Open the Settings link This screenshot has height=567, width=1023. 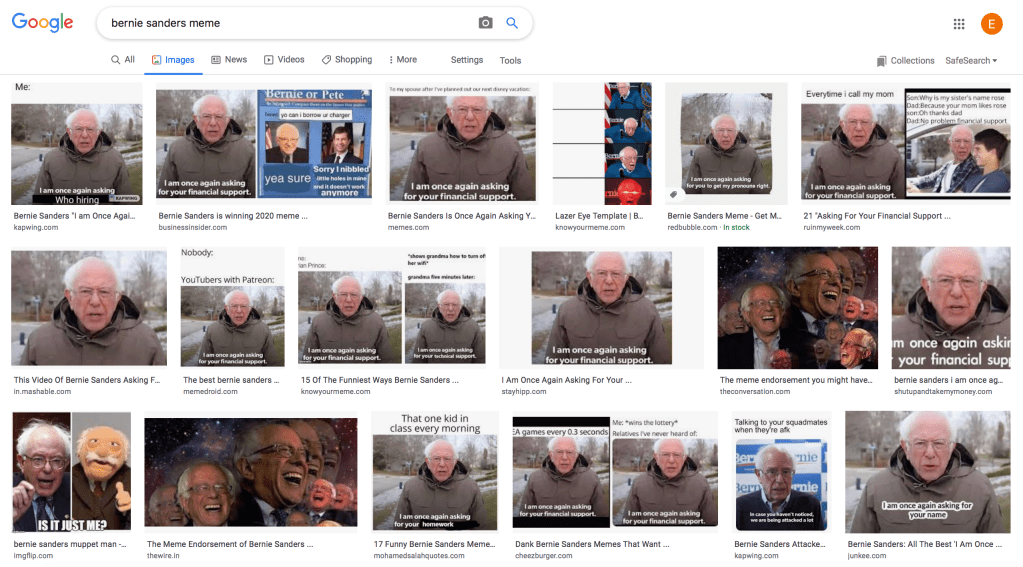click(x=466, y=60)
